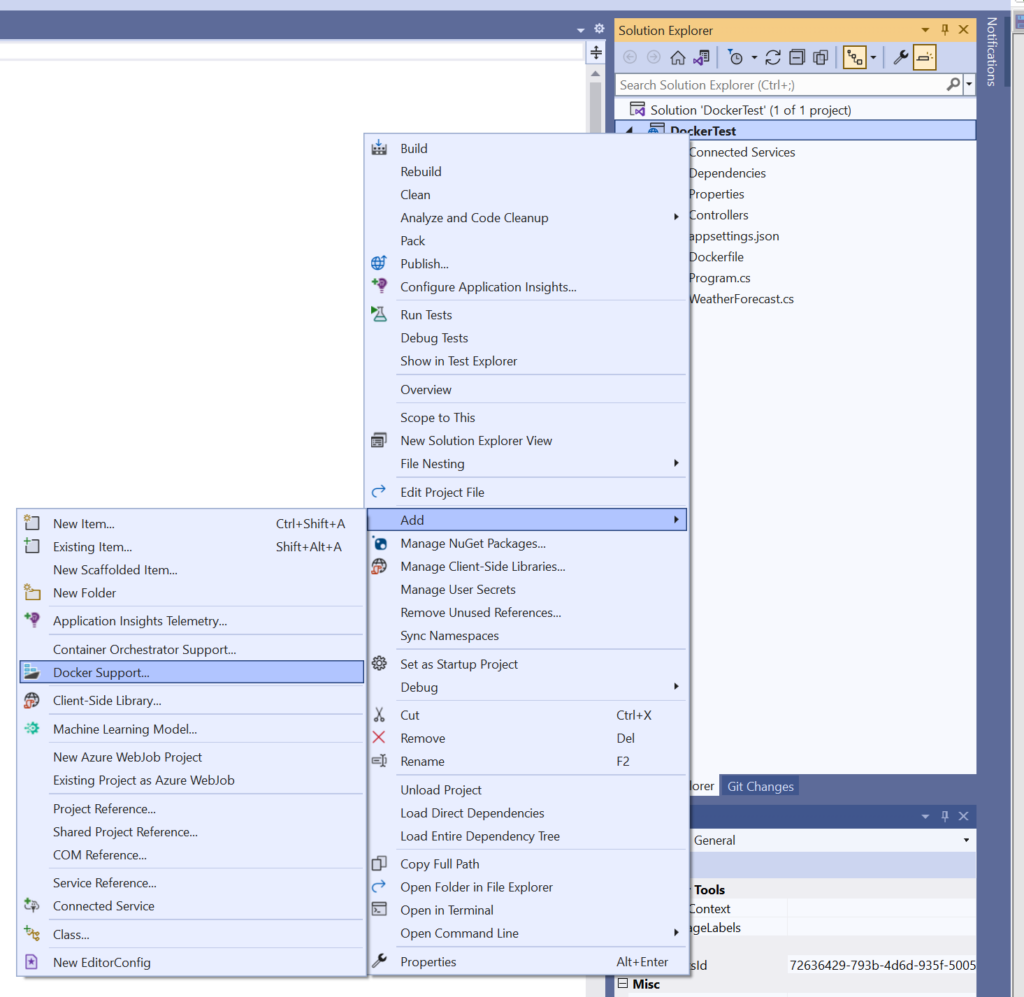Viewport: 1024px width, 997px height.
Task: Click the New Solution Explorer View icon
Action: (379, 440)
